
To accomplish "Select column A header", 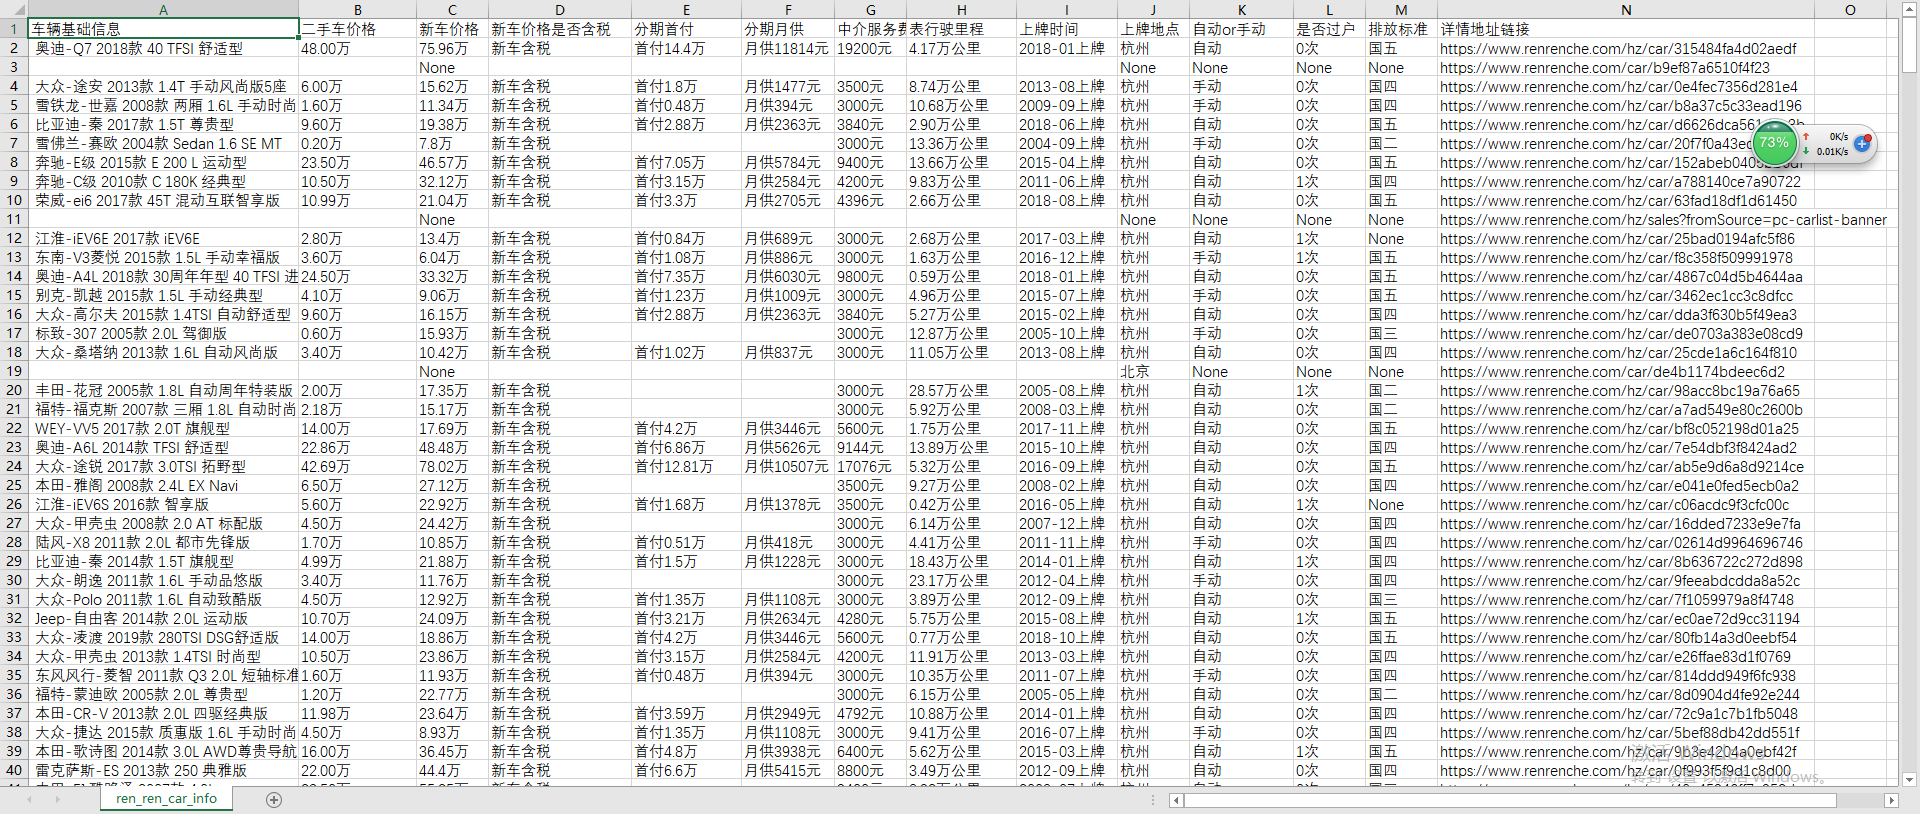I will click(x=163, y=10).
